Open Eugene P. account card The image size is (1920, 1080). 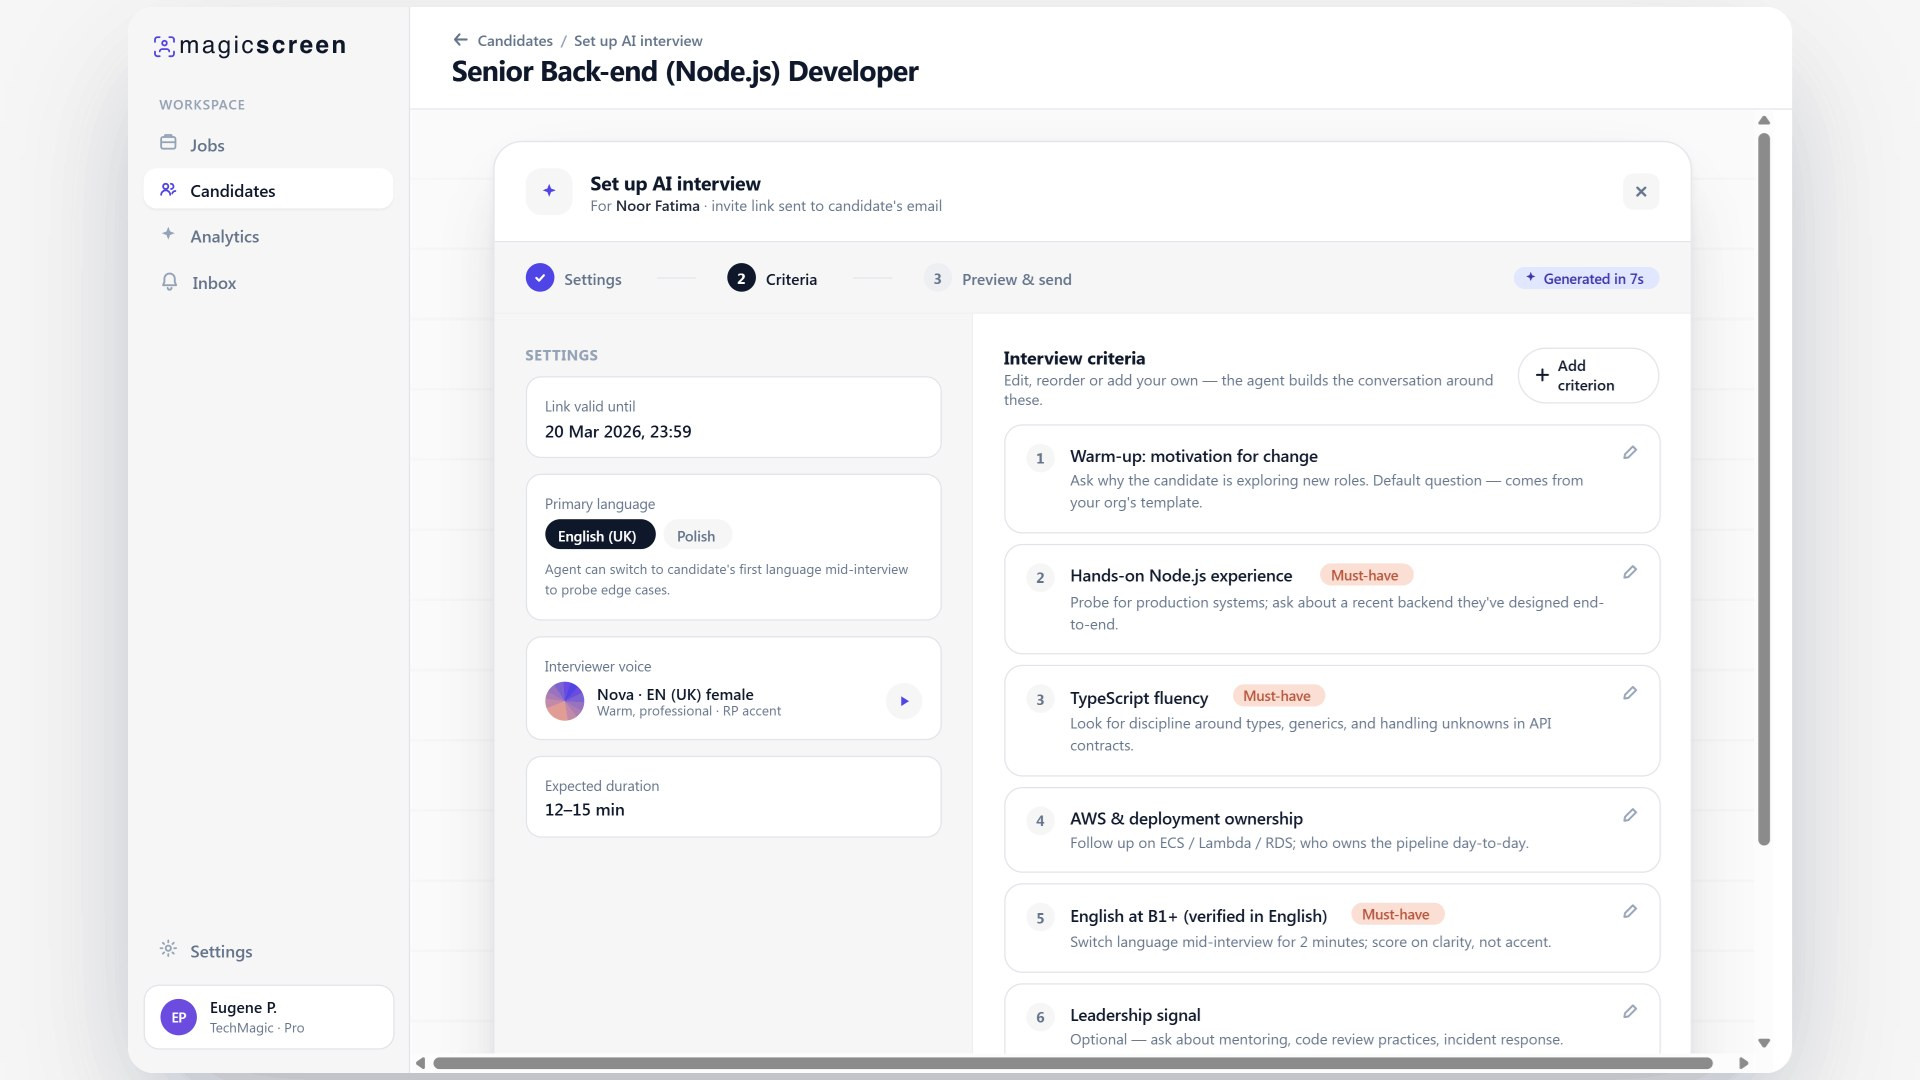269,1017
